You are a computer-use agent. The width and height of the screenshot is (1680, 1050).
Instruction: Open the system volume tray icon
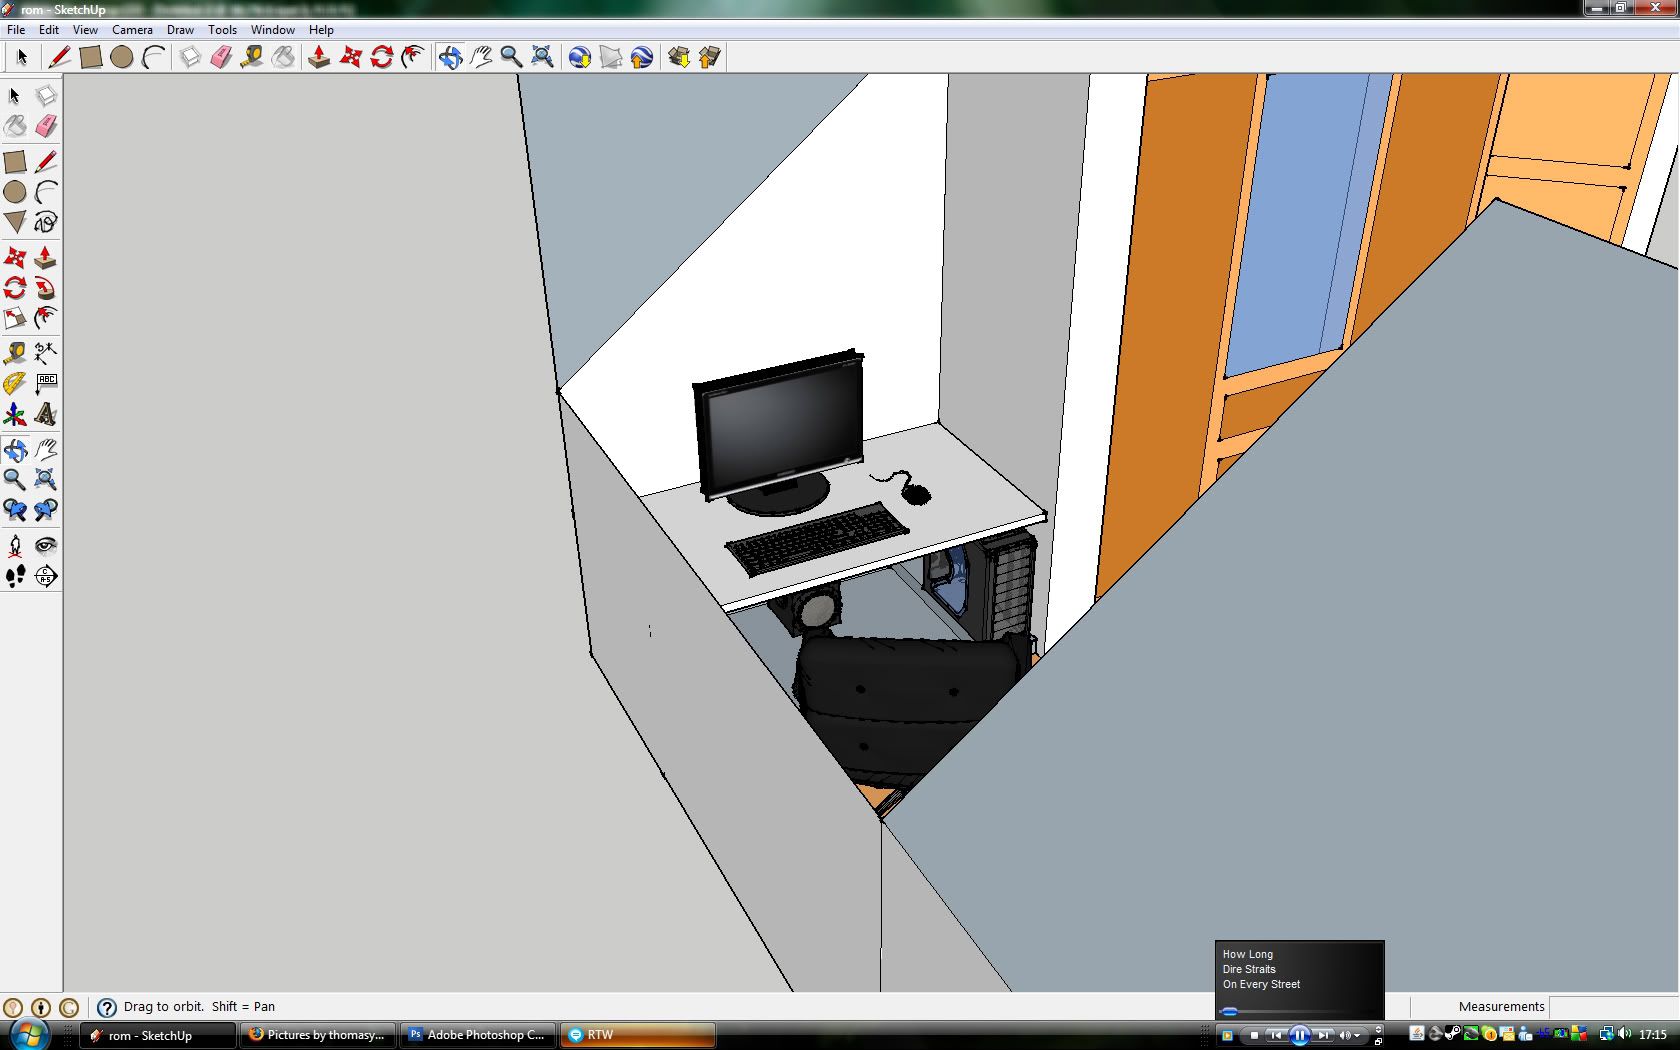[x=1623, y=1033]
